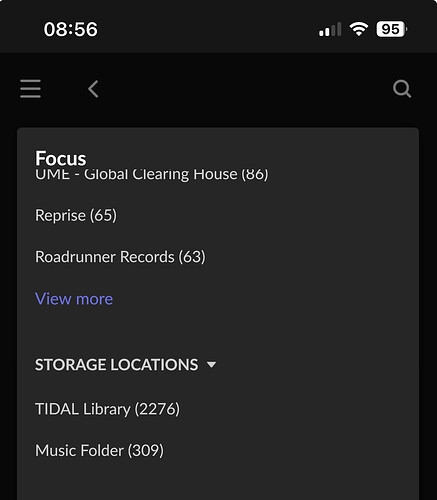Tap the Roadrunner Records label entry
Screen dimensions: 437x500
[120, 257]
